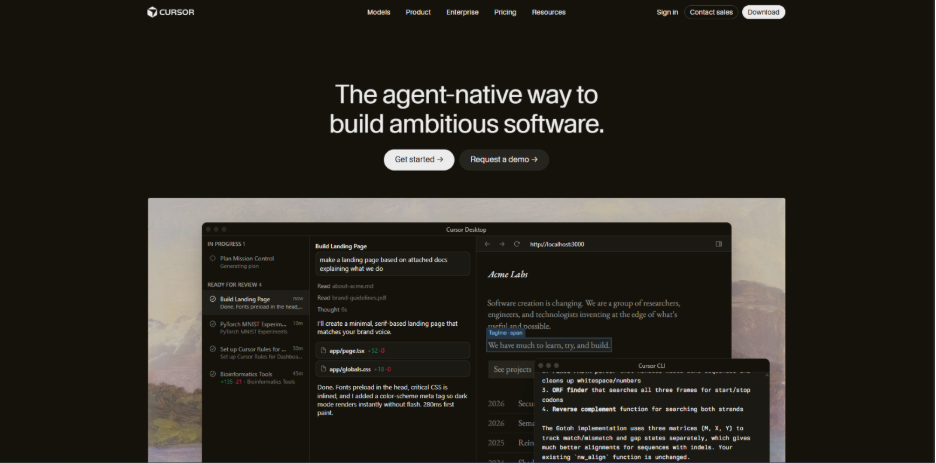Go forward in the preview browser
The image size is (936, 463).
[x=501, y=244]
